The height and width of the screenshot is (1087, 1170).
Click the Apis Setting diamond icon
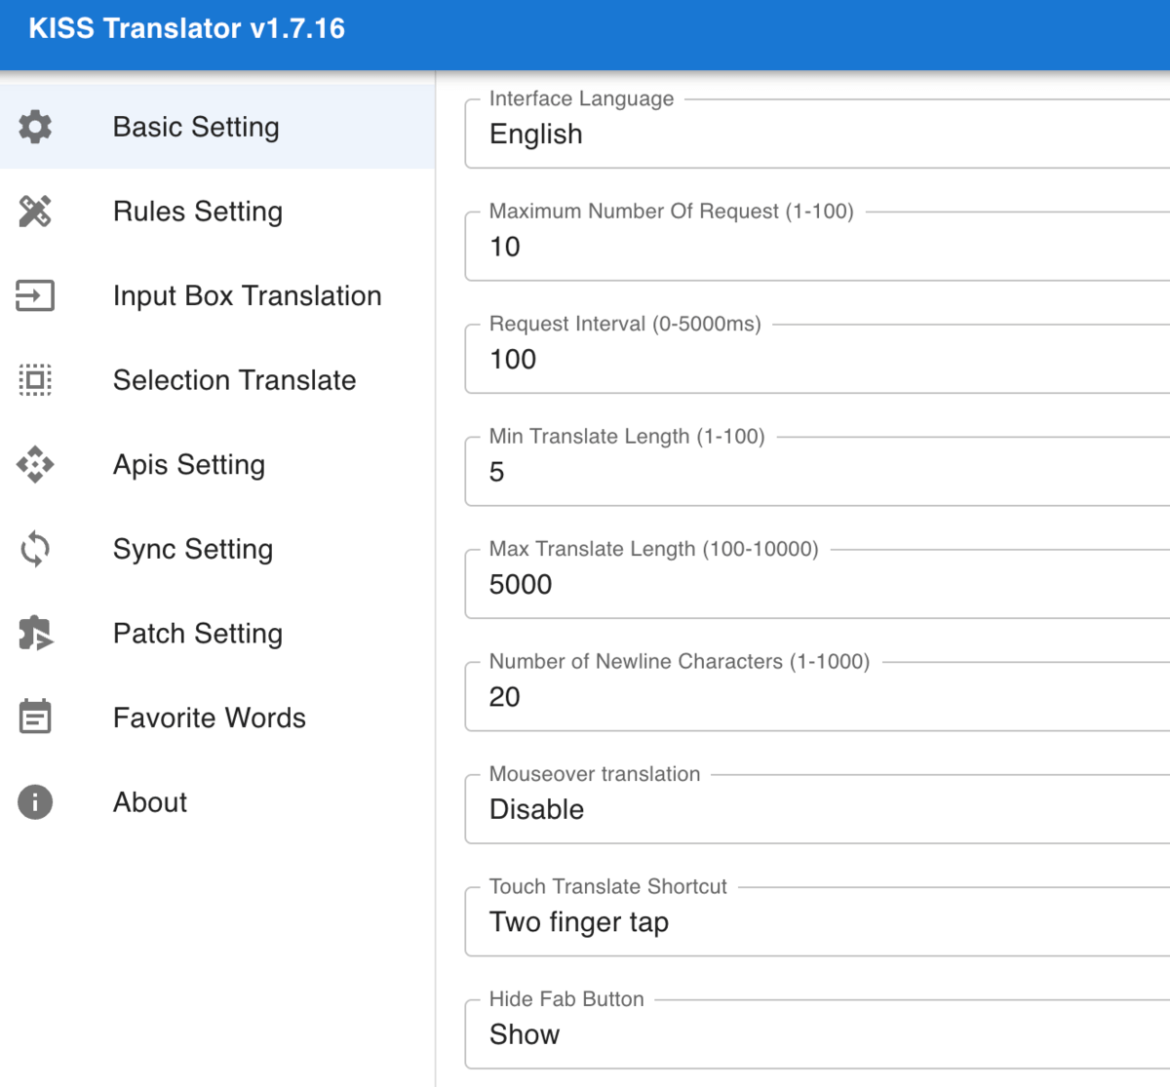coord(35,465)
